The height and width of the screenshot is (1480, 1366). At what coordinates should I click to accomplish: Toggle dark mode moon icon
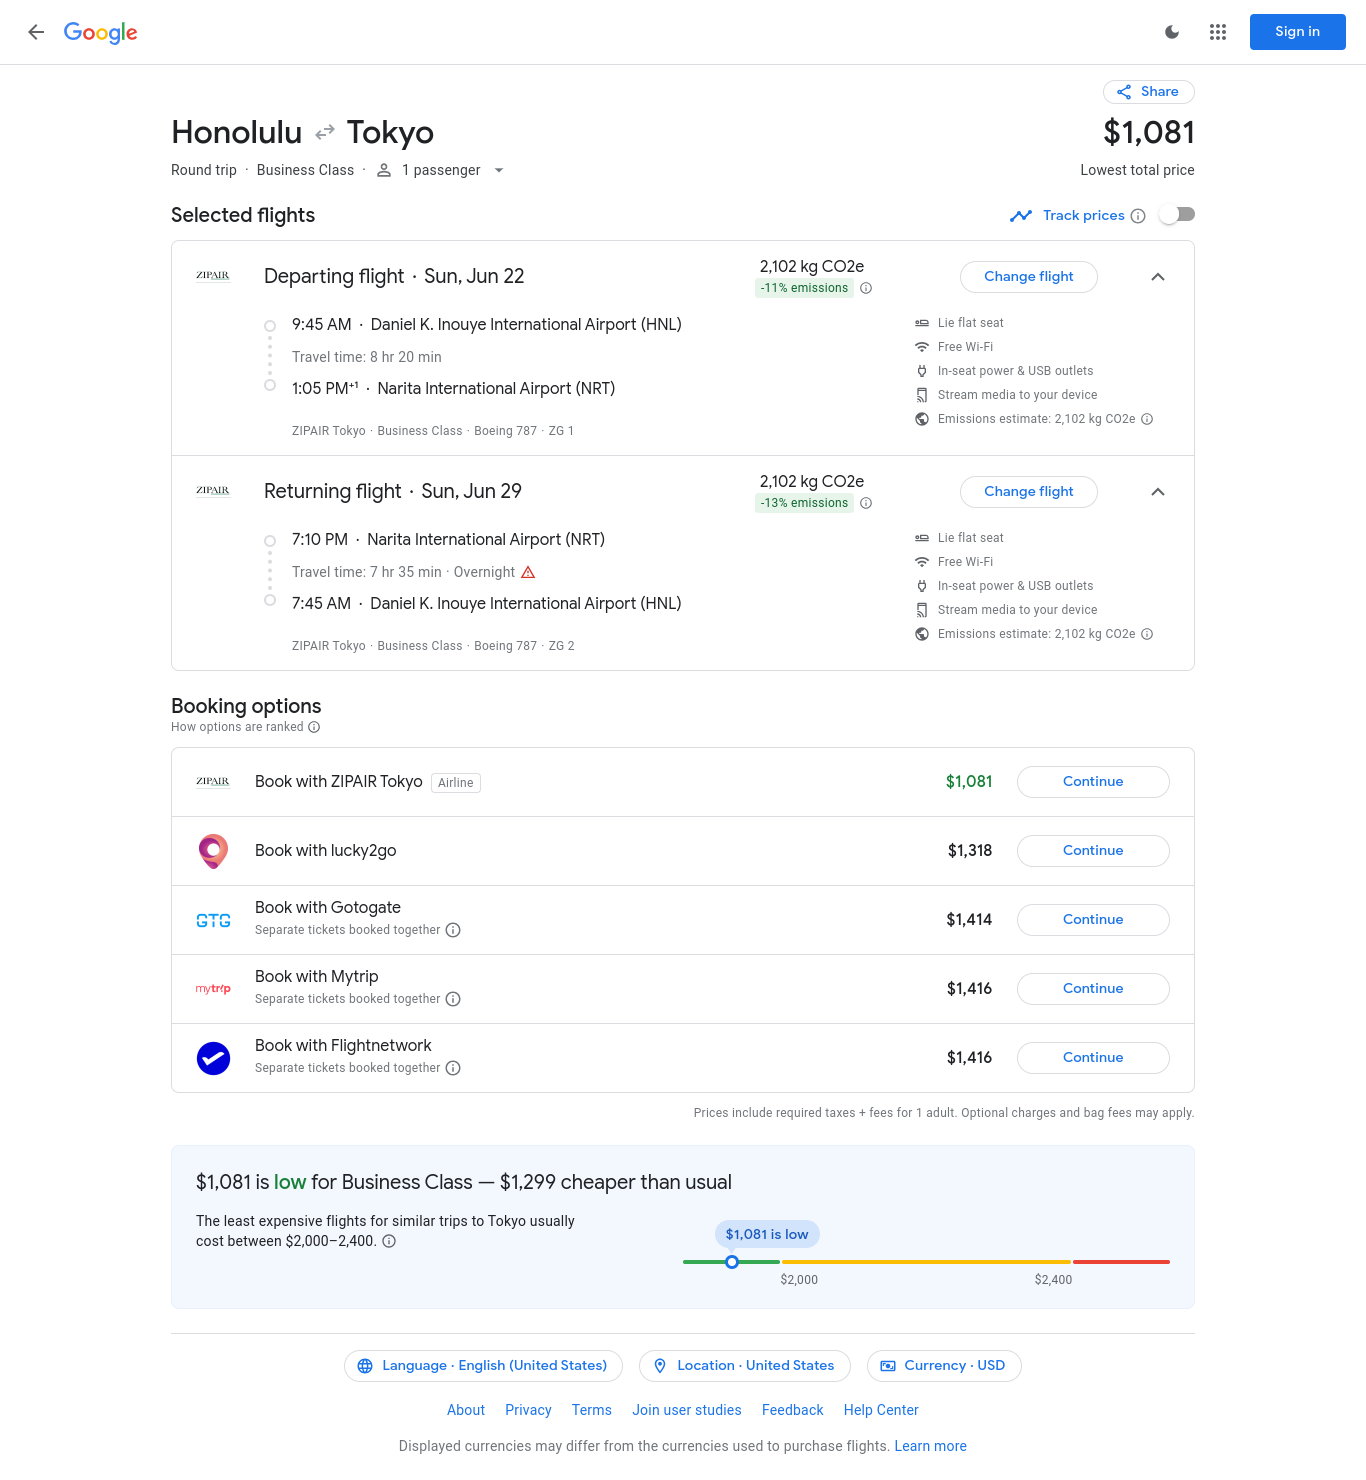(1172, 32)
